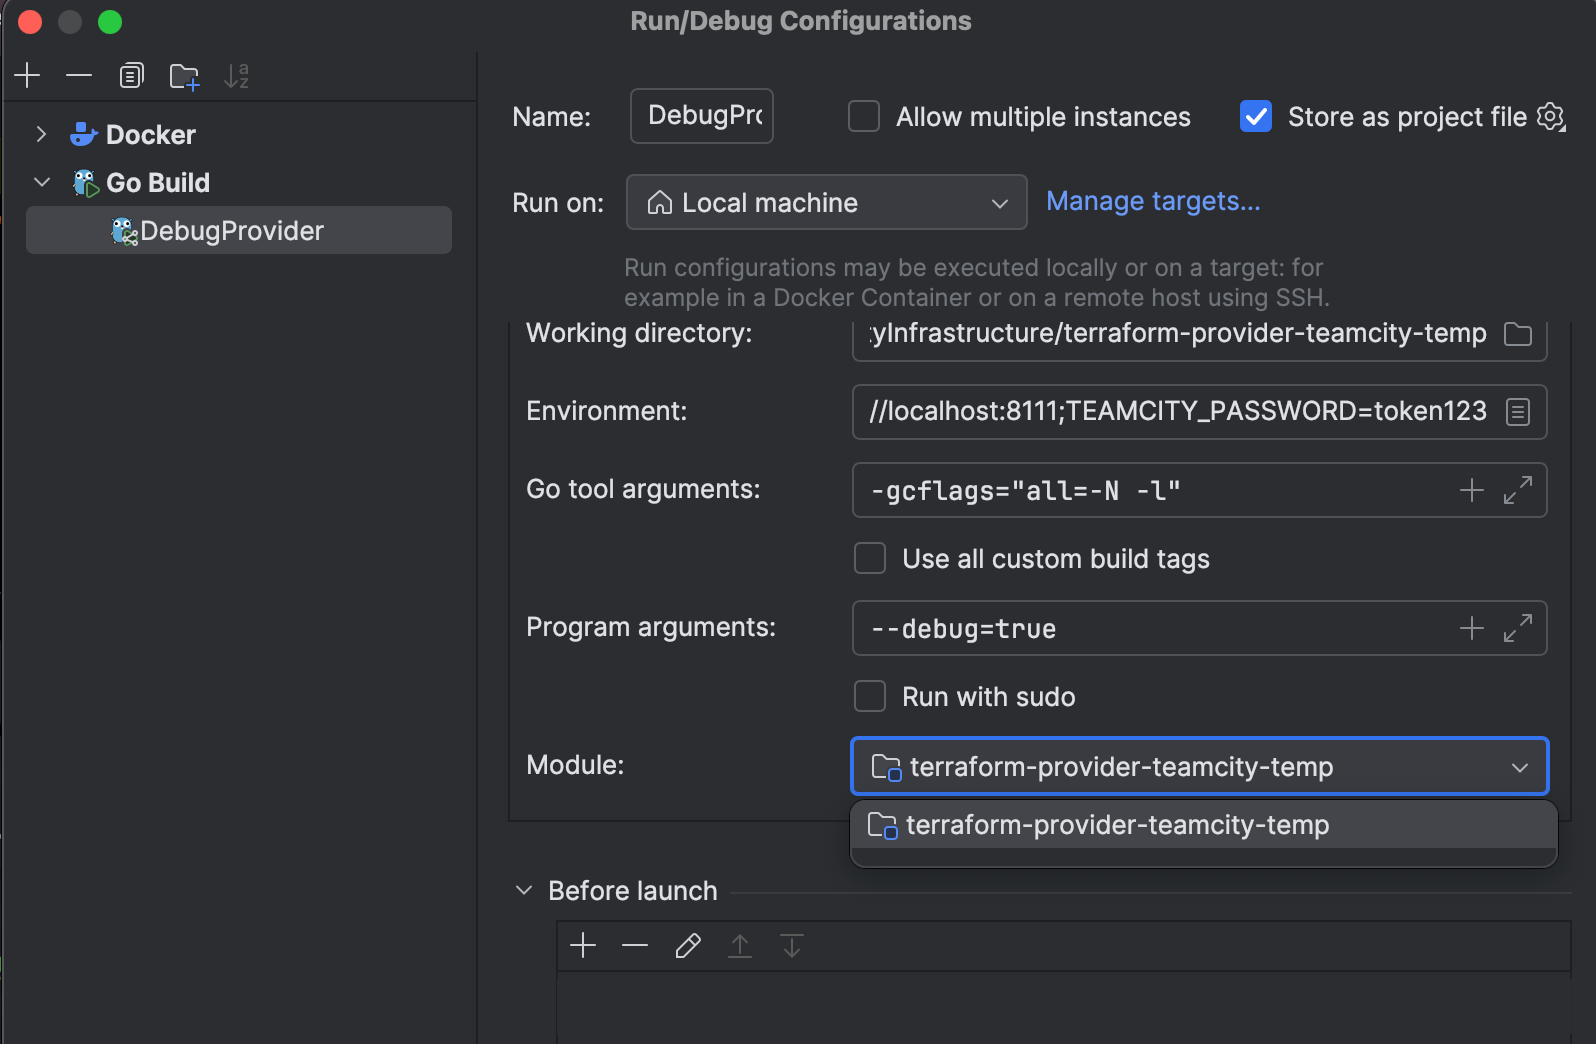Screen dimensions: 1596x1044
Task: Edit the Before launch task with the pencil
Action: point(688,945)
